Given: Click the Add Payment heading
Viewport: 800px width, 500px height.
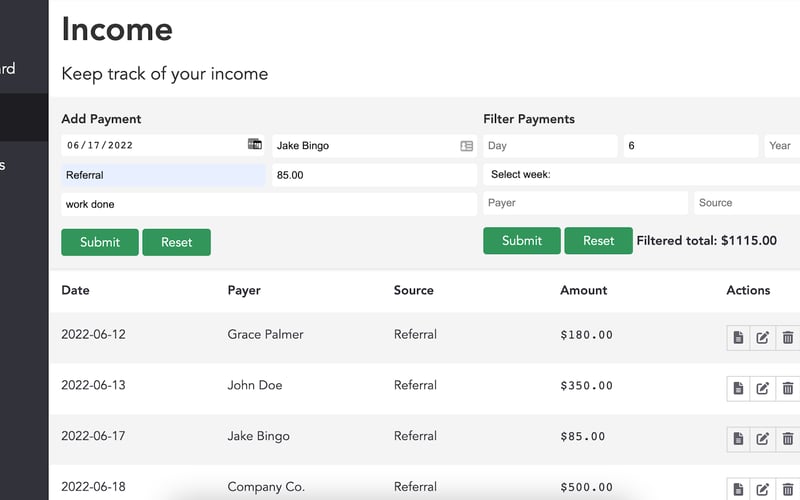Looking at the screenshot, I should [x=101, y=119].
